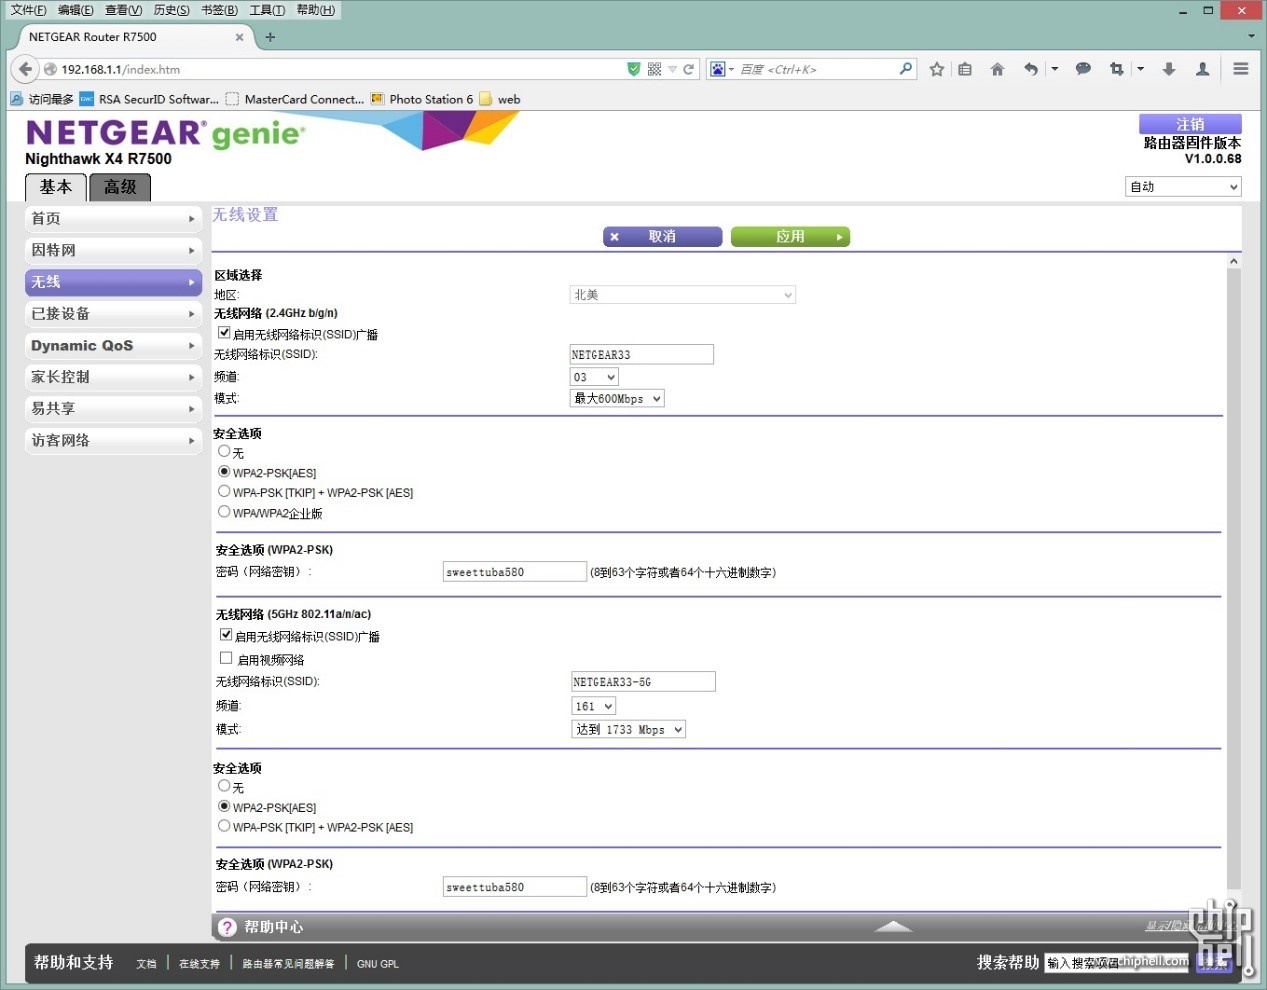Switch to the 基本 tab
1267x990 pixels.
tap(56, 187)
